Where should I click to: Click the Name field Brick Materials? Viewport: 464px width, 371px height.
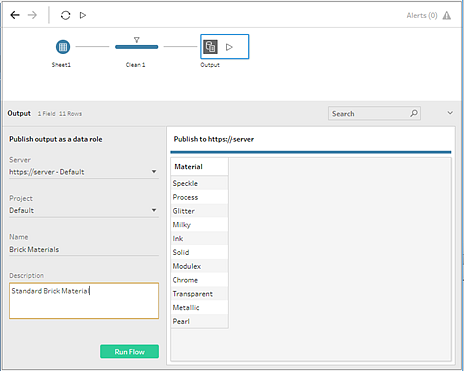84,249
